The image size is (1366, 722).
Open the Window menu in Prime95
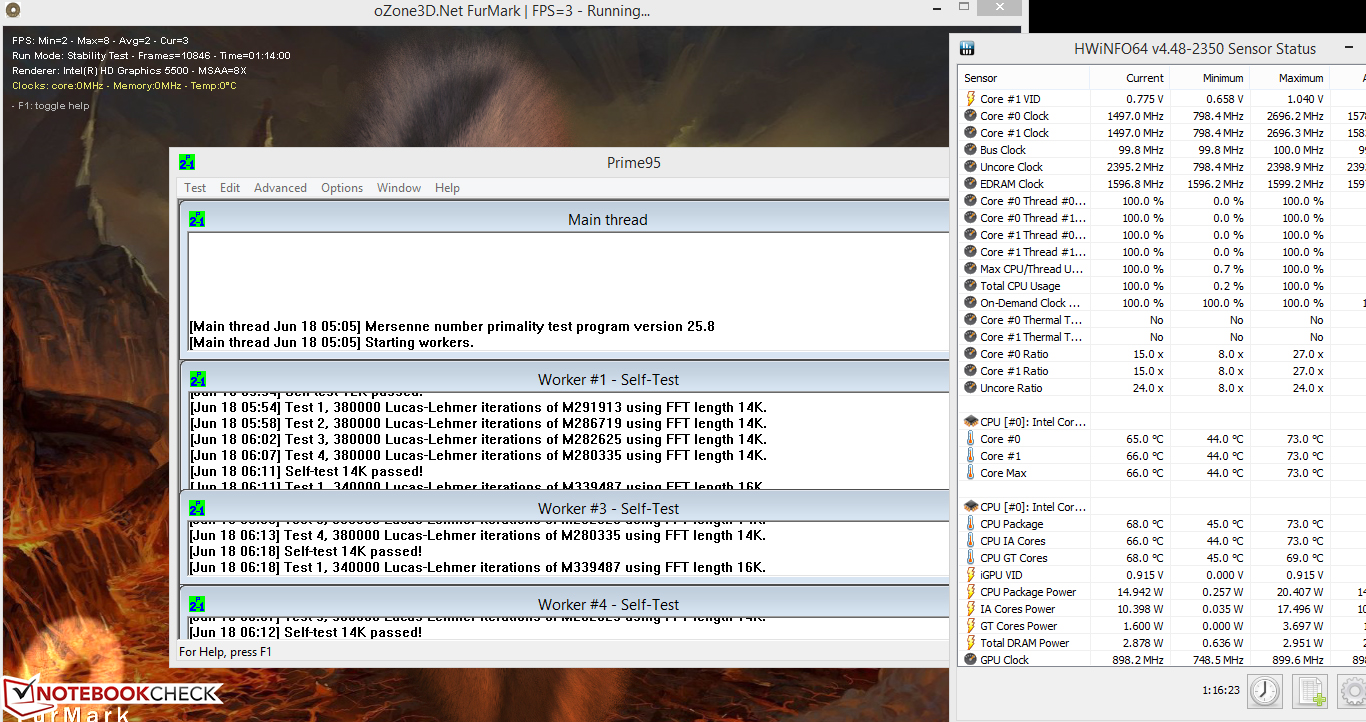click(399, 188)
